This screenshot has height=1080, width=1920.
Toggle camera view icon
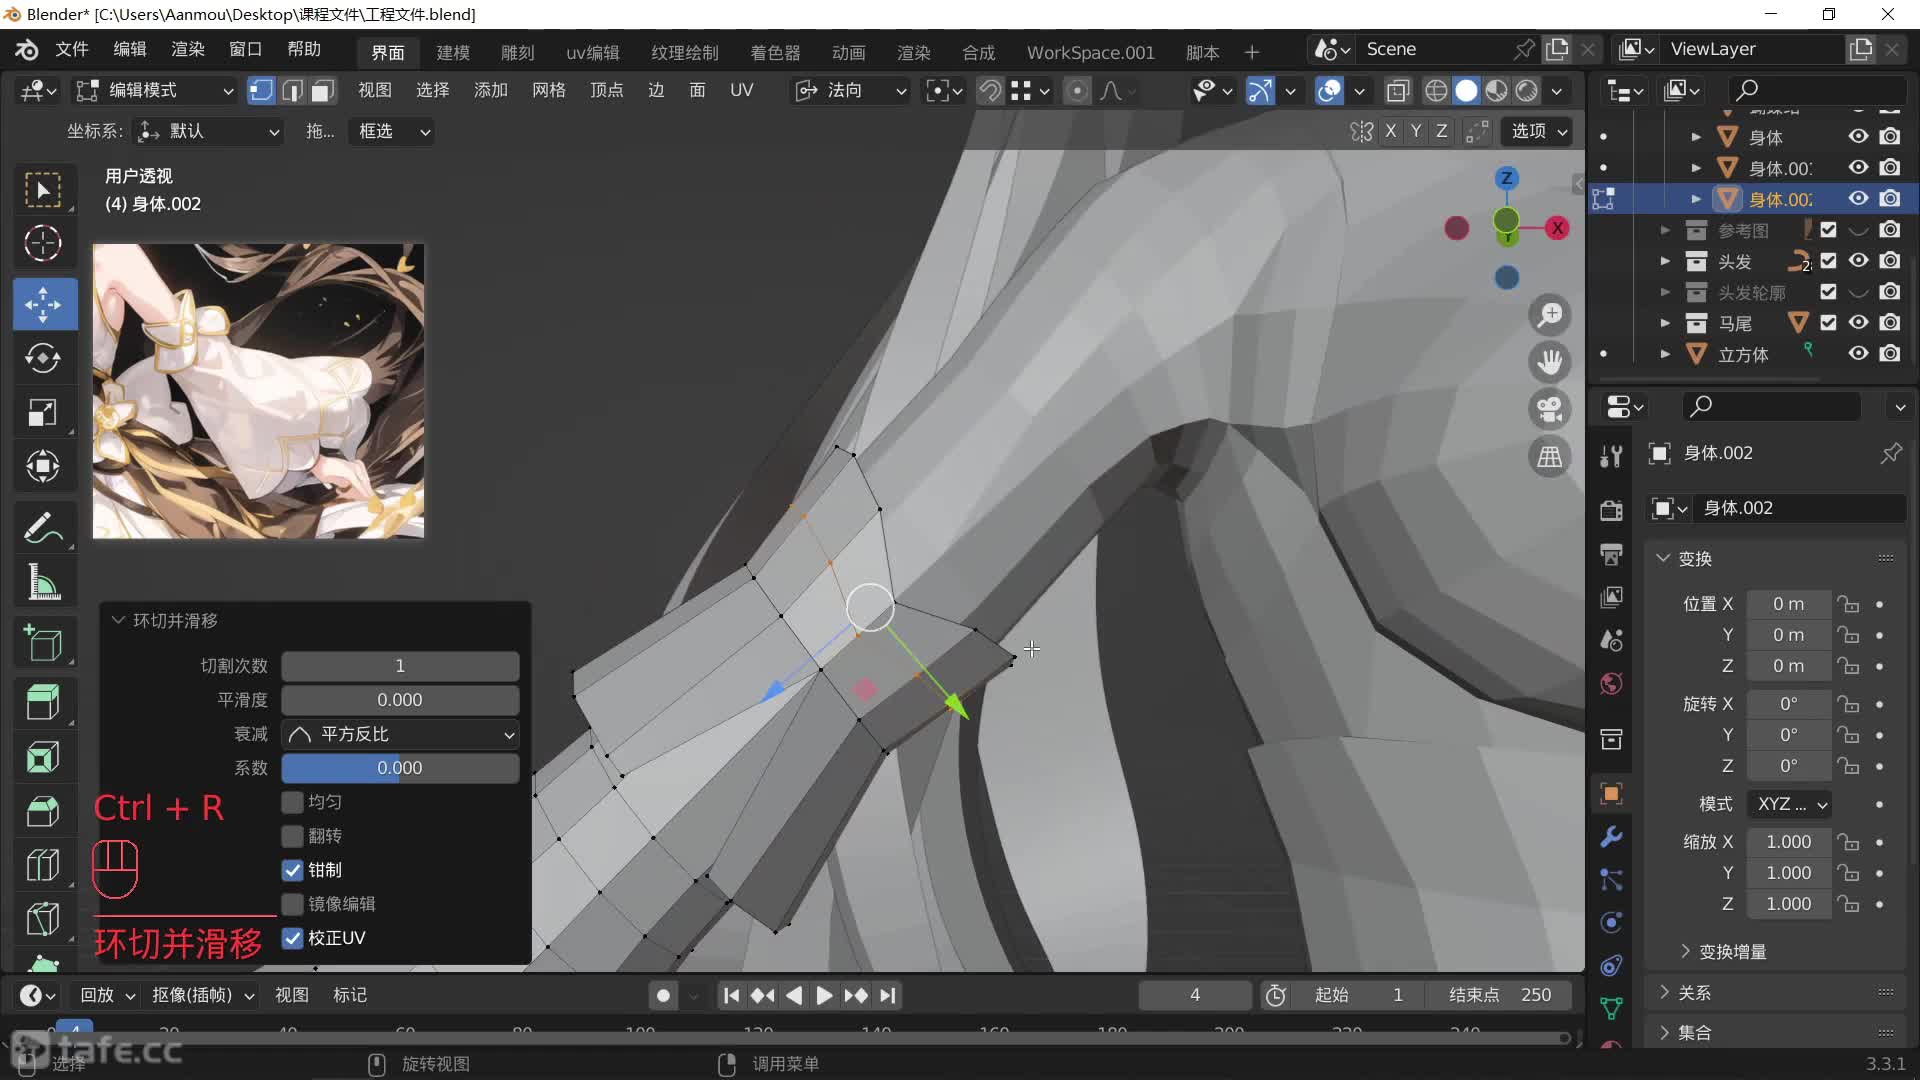[1550, 409]
